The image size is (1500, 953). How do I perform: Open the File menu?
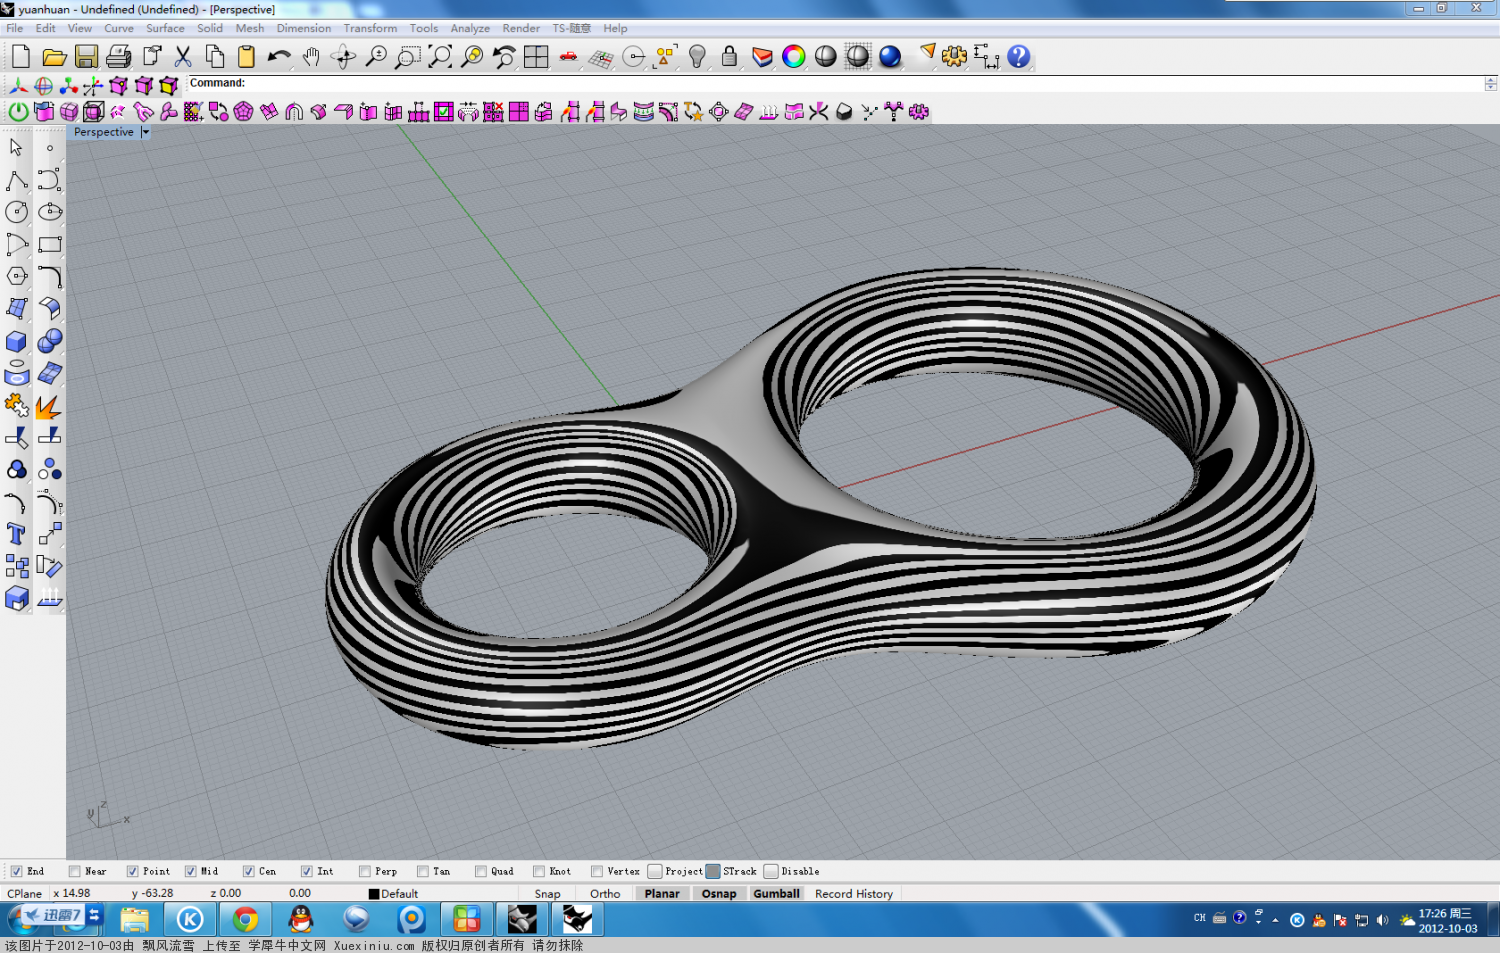pos(14,28)
